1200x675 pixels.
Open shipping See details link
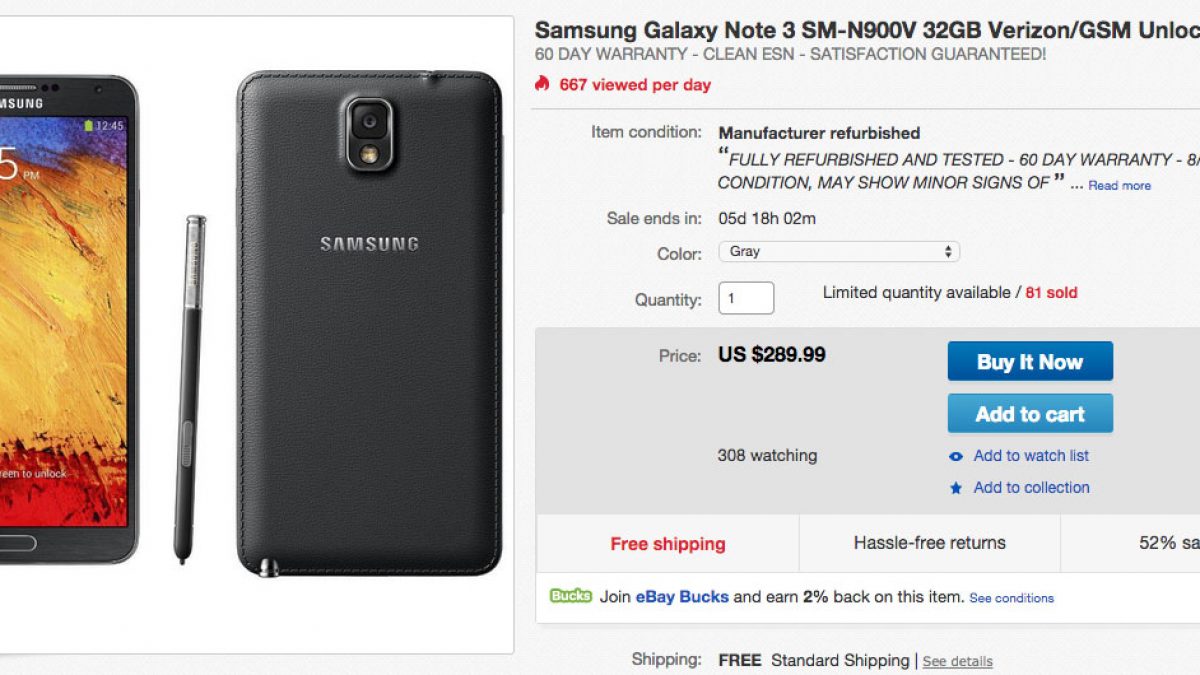(957, 661)
